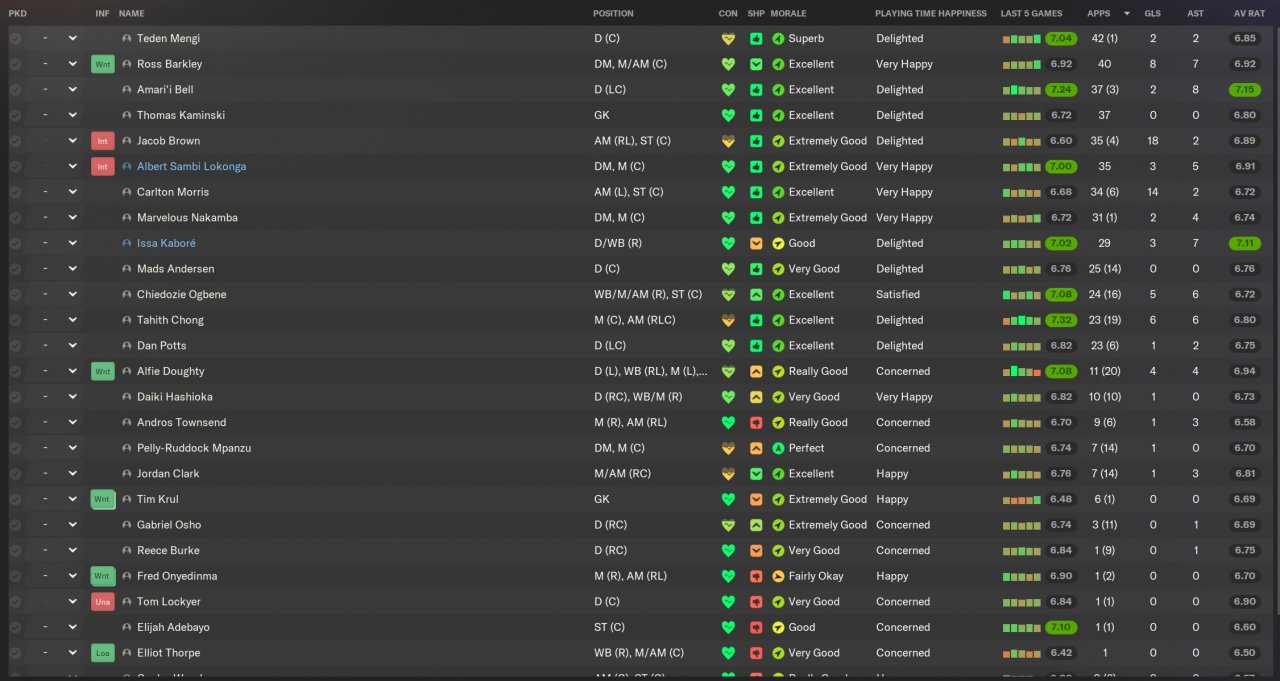This screenshot has height=681, width=1280.
Task: Click Issa Kaboré's 7.11 average rating pill
Action: (x=1245, y=243)
